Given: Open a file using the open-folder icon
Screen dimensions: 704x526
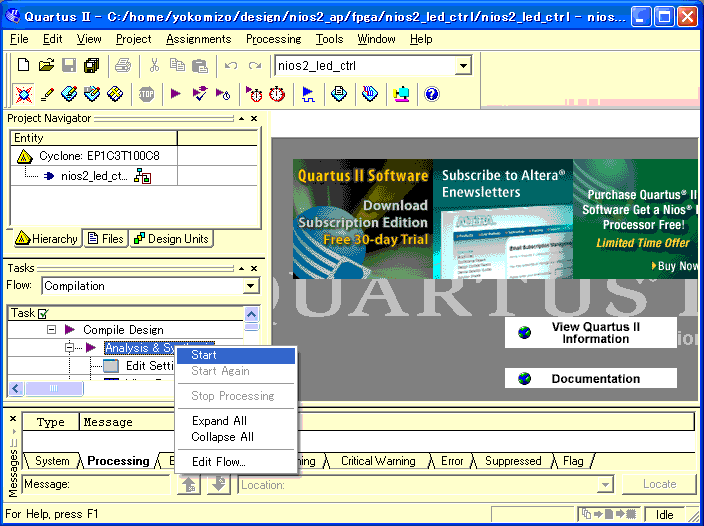Looking at the screenshot, I should point(46,66).
